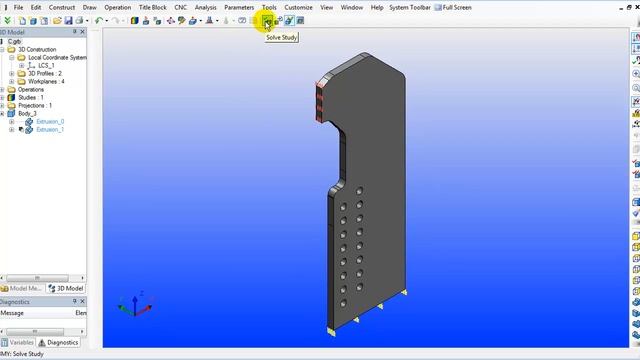Click the colorful study icon in toolbar

[x=134, y=20]
